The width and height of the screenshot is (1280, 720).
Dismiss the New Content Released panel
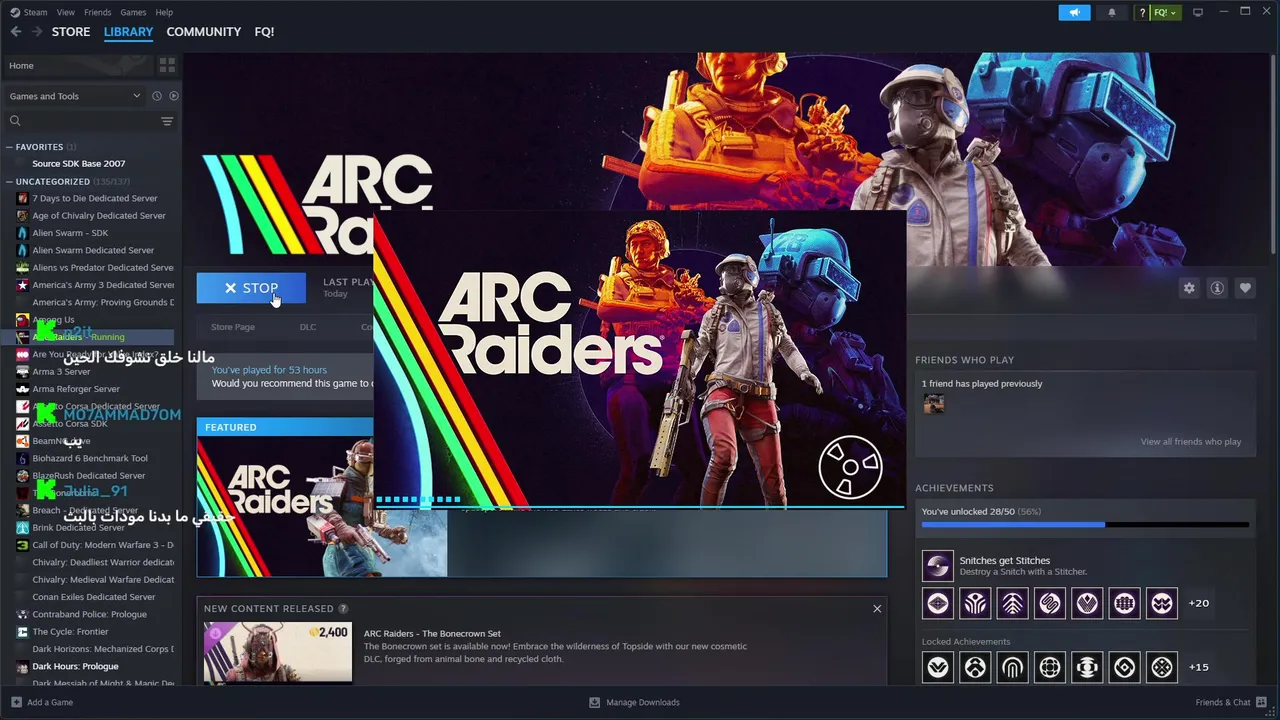(x=877, y=608)
